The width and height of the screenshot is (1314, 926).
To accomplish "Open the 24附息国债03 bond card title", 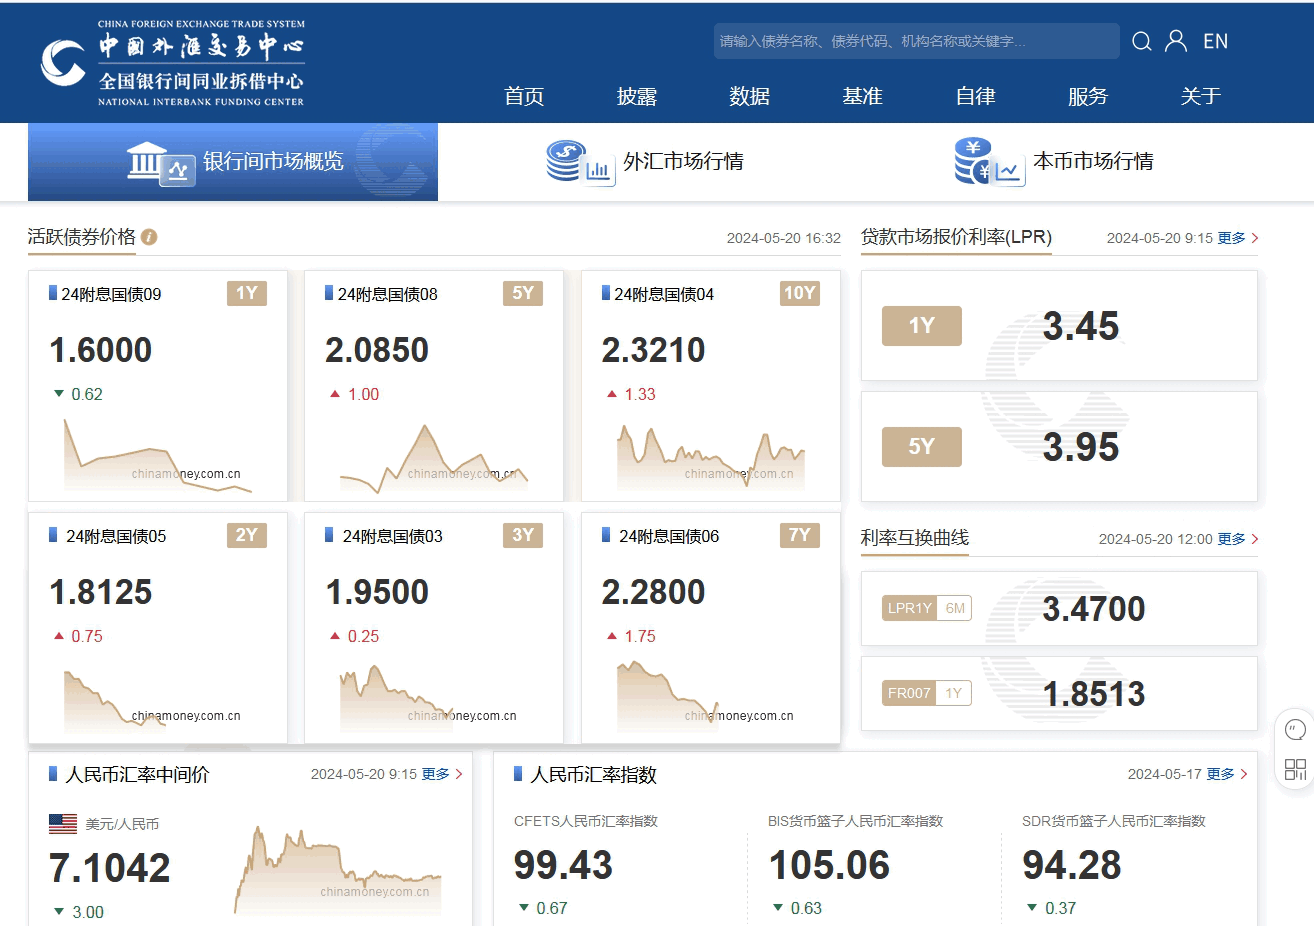I will point(392,536).
